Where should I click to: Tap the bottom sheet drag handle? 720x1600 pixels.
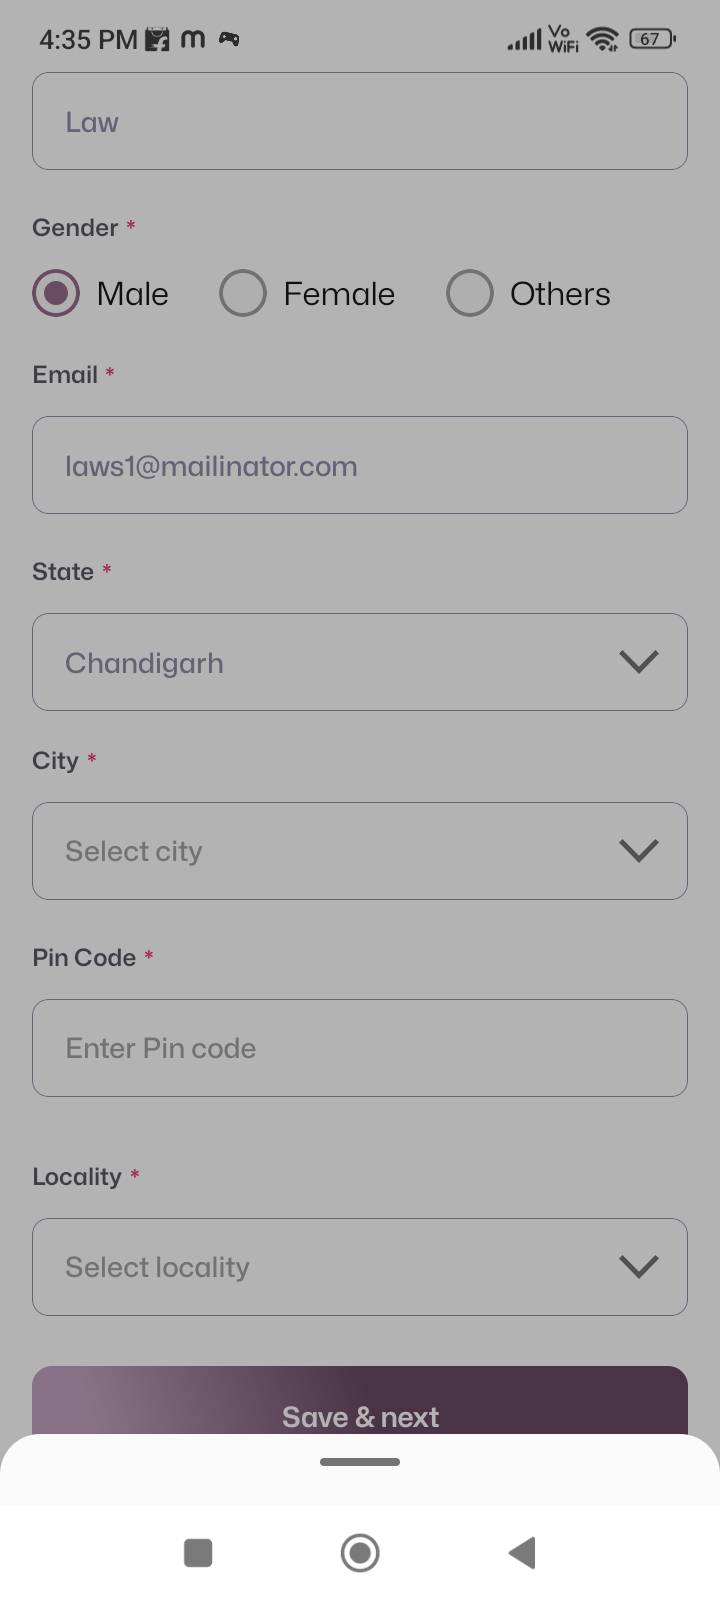(360, 1462)
